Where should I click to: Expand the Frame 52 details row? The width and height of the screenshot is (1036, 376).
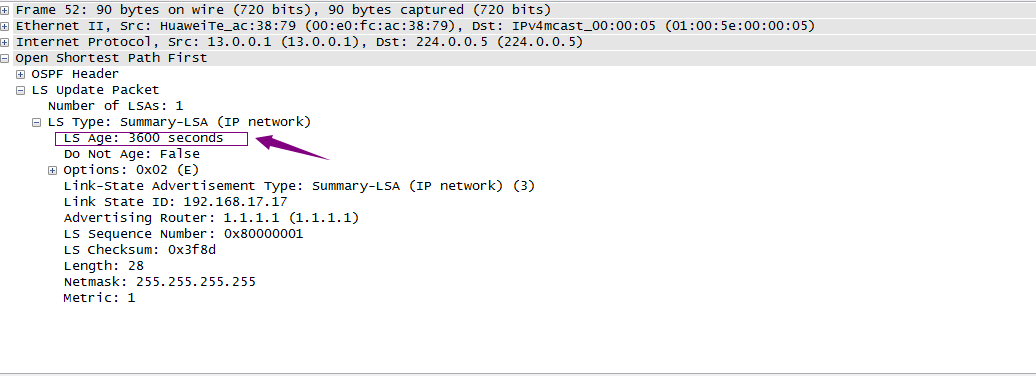pos(5,10)
